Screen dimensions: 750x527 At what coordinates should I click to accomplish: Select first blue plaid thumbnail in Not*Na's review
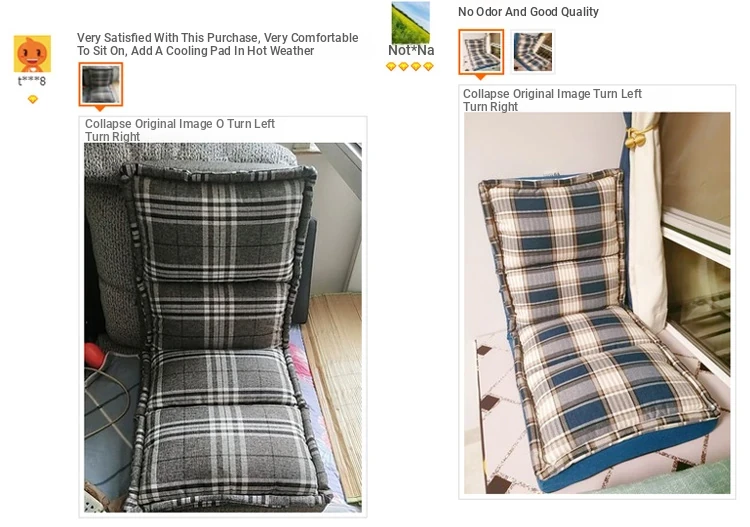click(x=481, y=52)
